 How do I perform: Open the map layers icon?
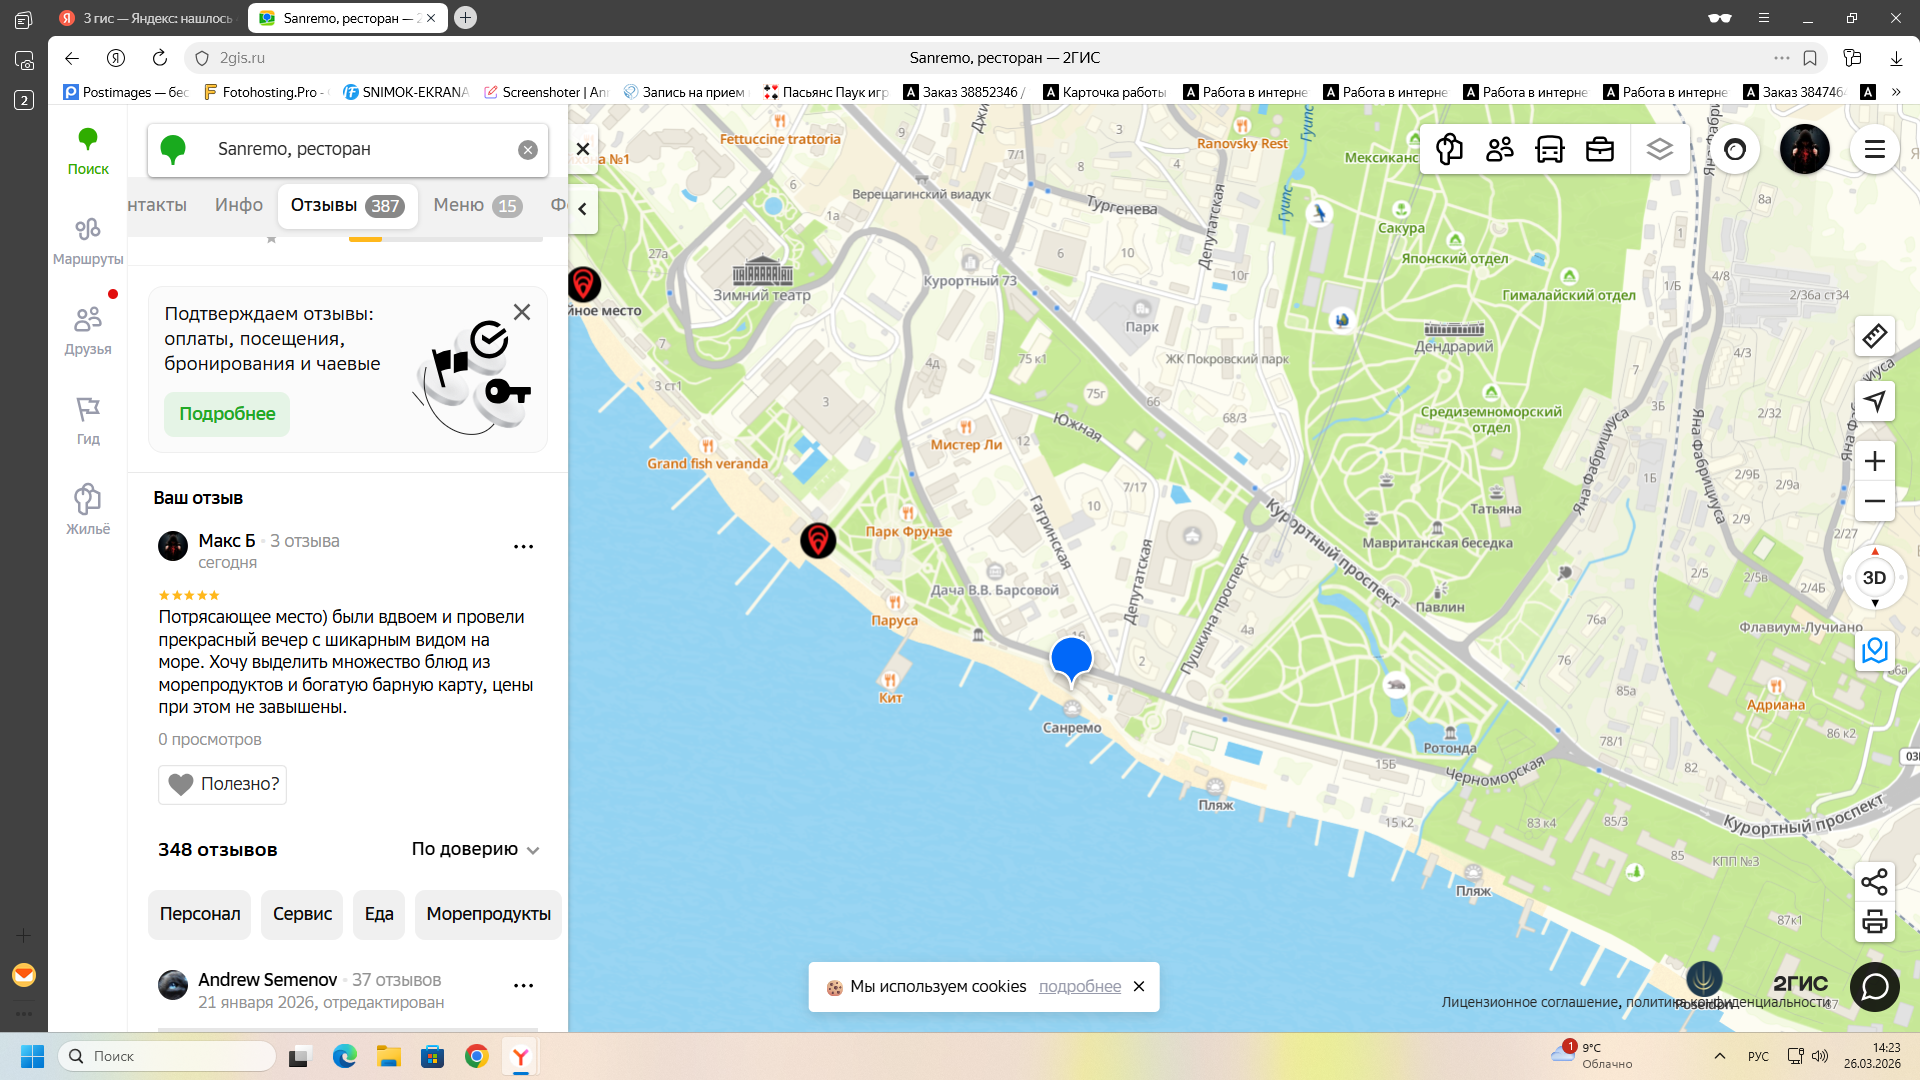coord(1659,150)
